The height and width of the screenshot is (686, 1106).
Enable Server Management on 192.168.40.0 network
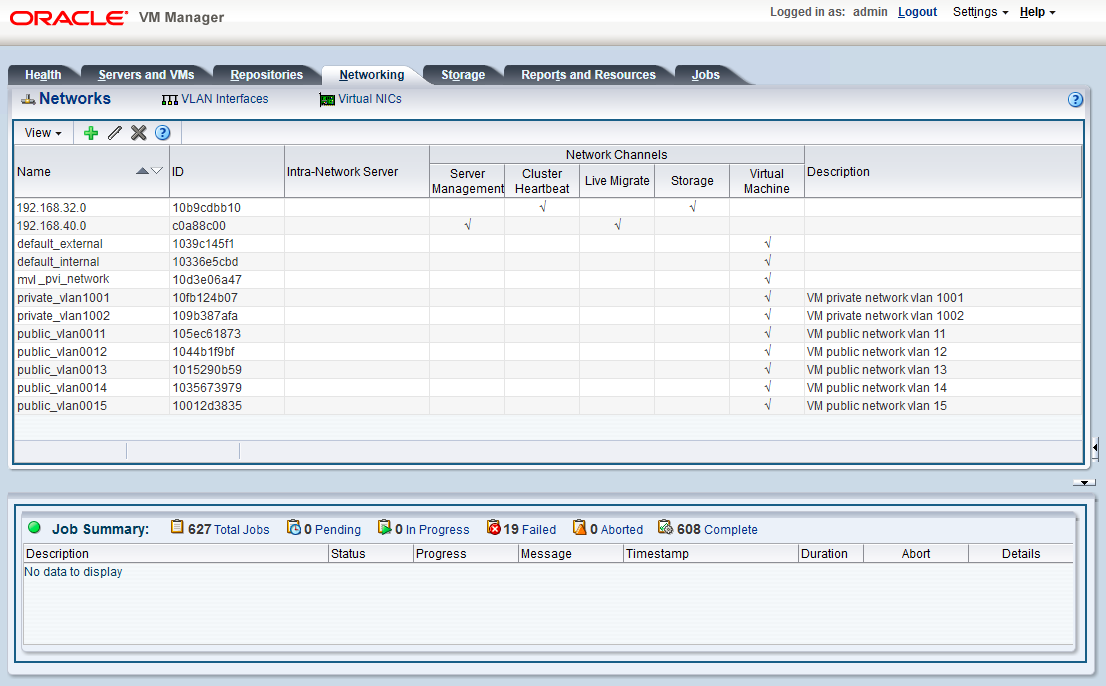click(467, 225)
